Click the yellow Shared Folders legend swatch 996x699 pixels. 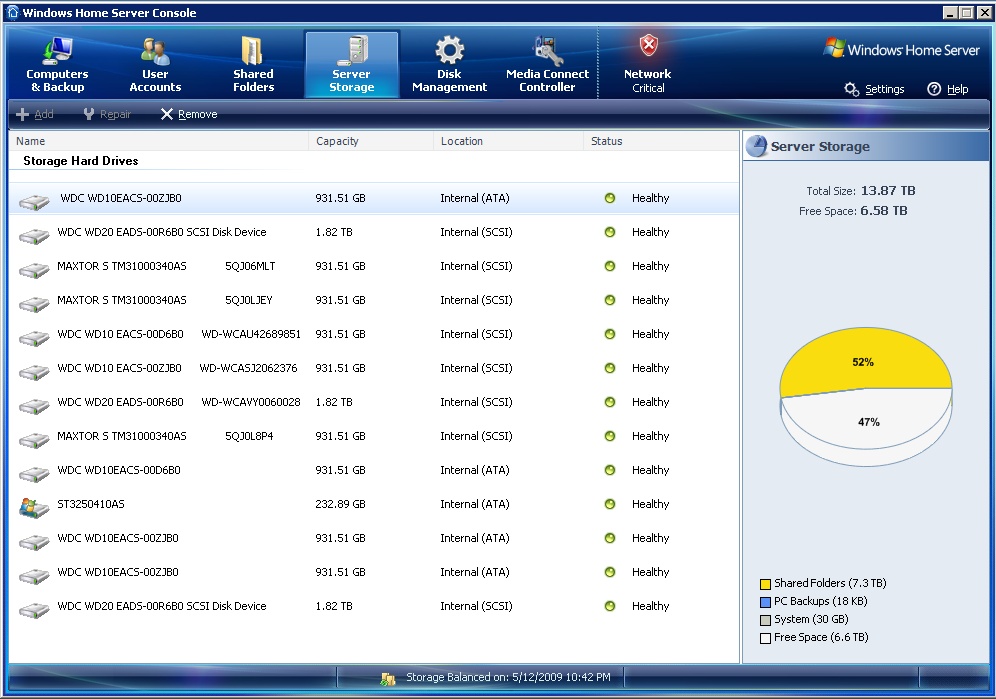765,583
